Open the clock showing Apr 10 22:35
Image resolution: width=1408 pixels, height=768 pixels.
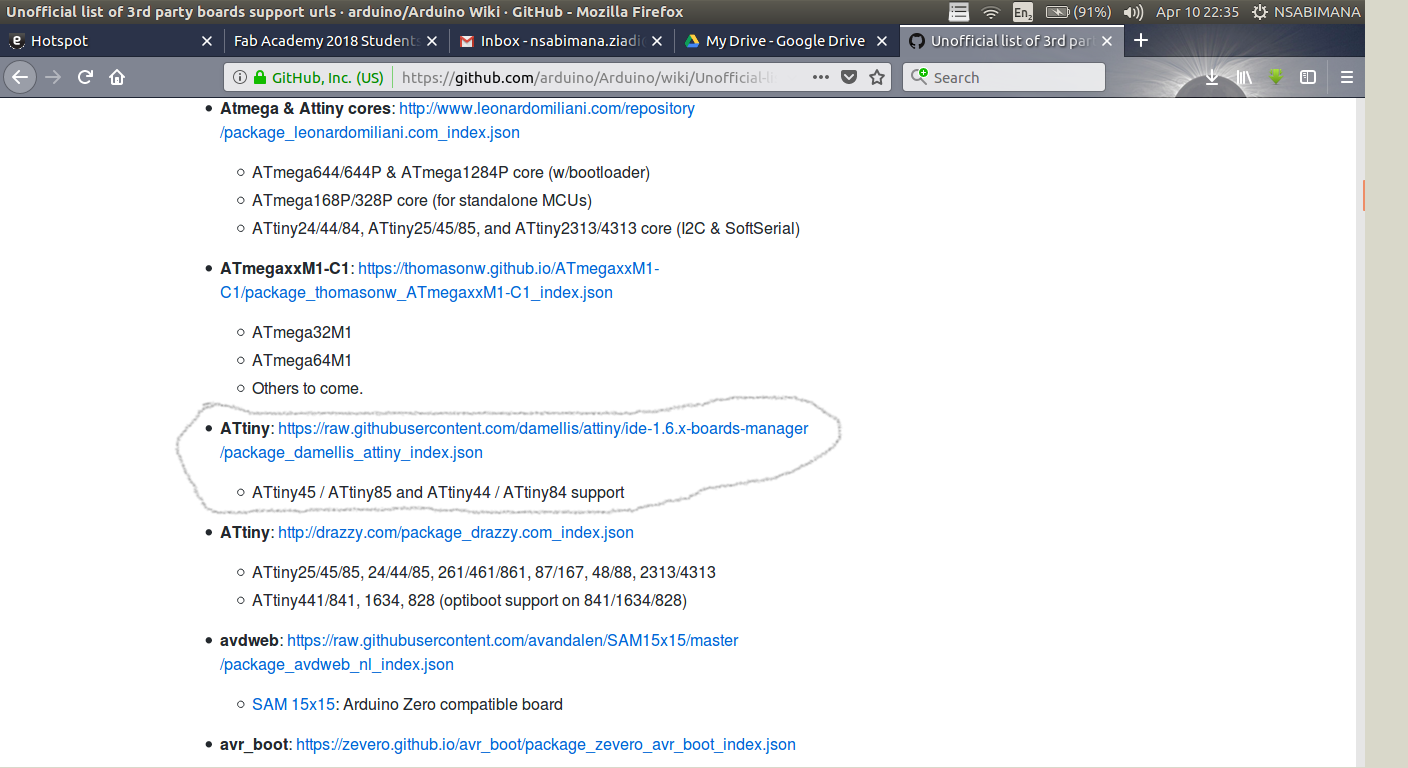(x=1197, y=12)
